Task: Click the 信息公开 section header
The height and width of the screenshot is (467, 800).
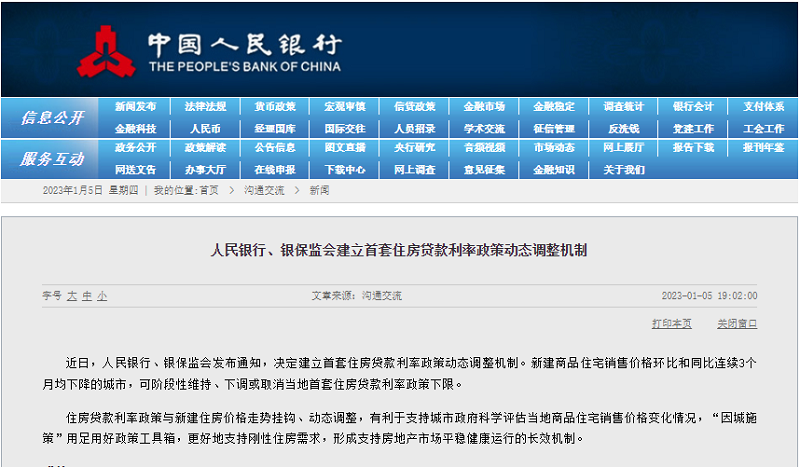Action: [52, 118]
